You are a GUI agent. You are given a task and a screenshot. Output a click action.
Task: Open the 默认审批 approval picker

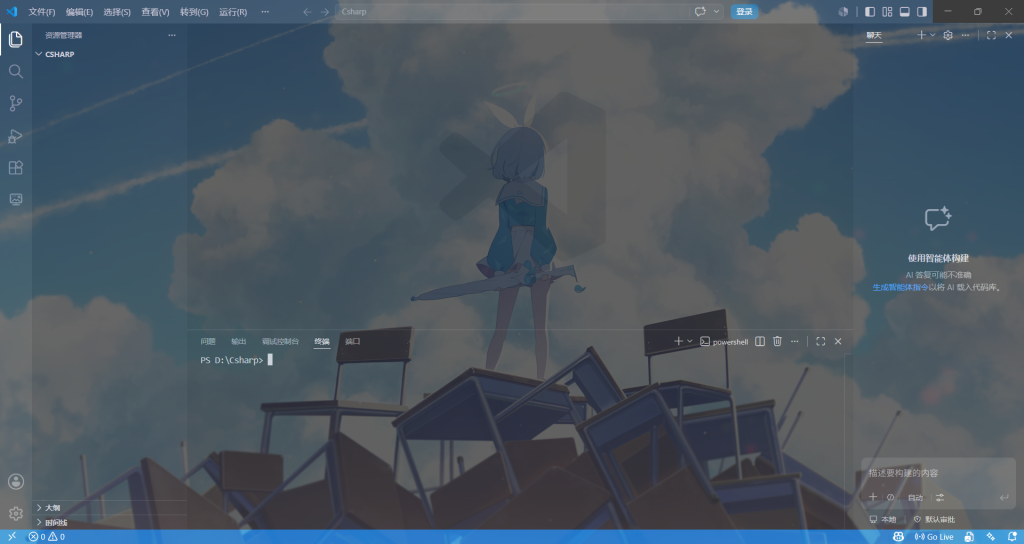pyautogui.click(x=934, y=520)
